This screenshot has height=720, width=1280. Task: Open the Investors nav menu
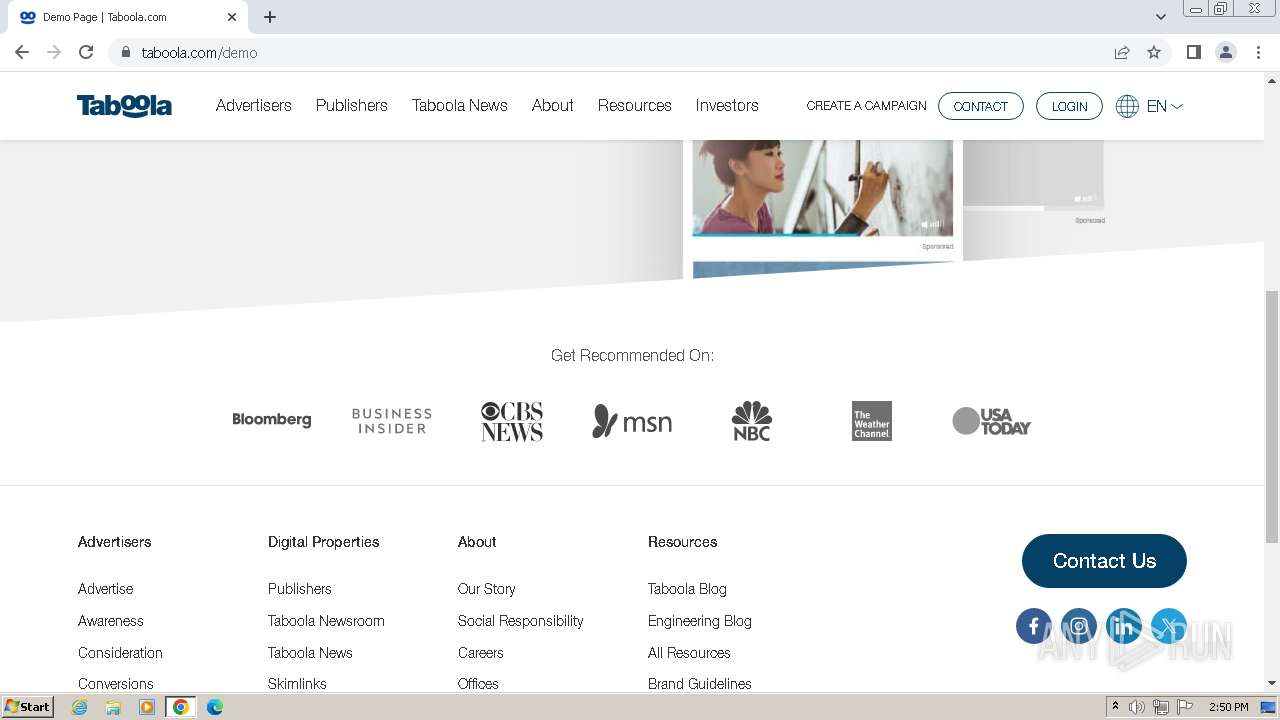tap(727, 105)
